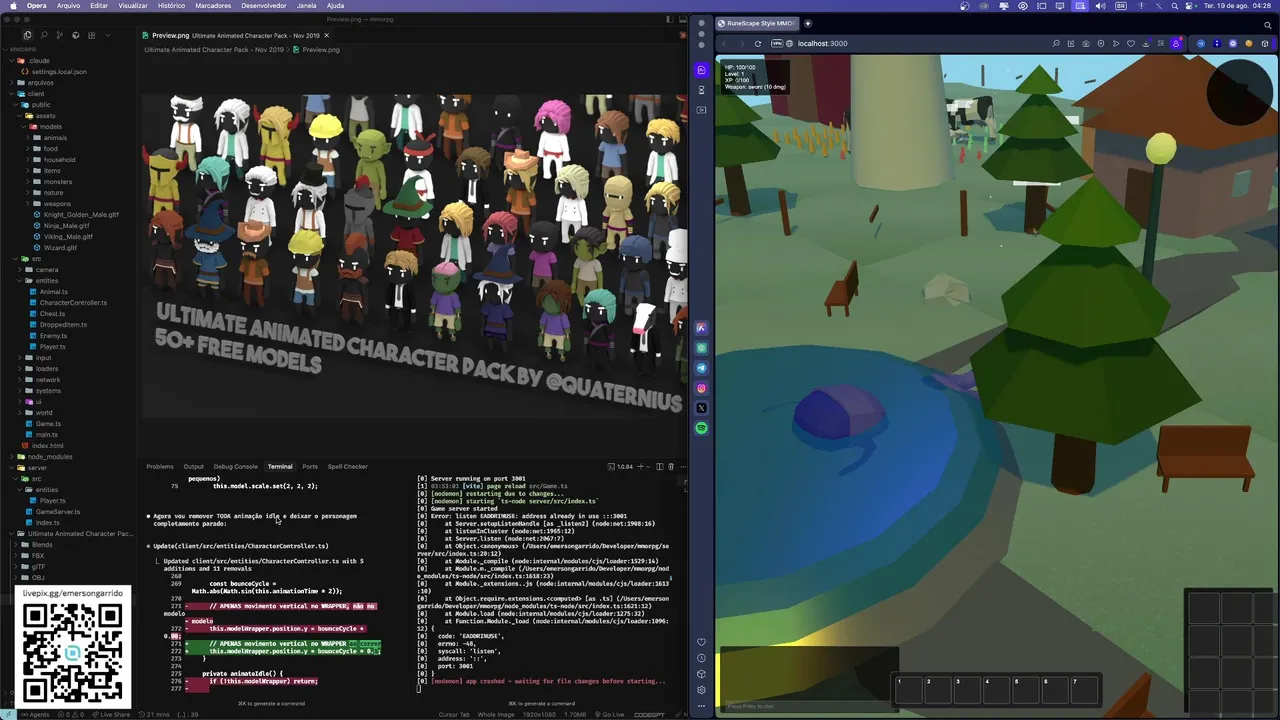This screenshot has height=720, width=1280.
Task: Open the Ajuda menu
Action: pos(336,5)
